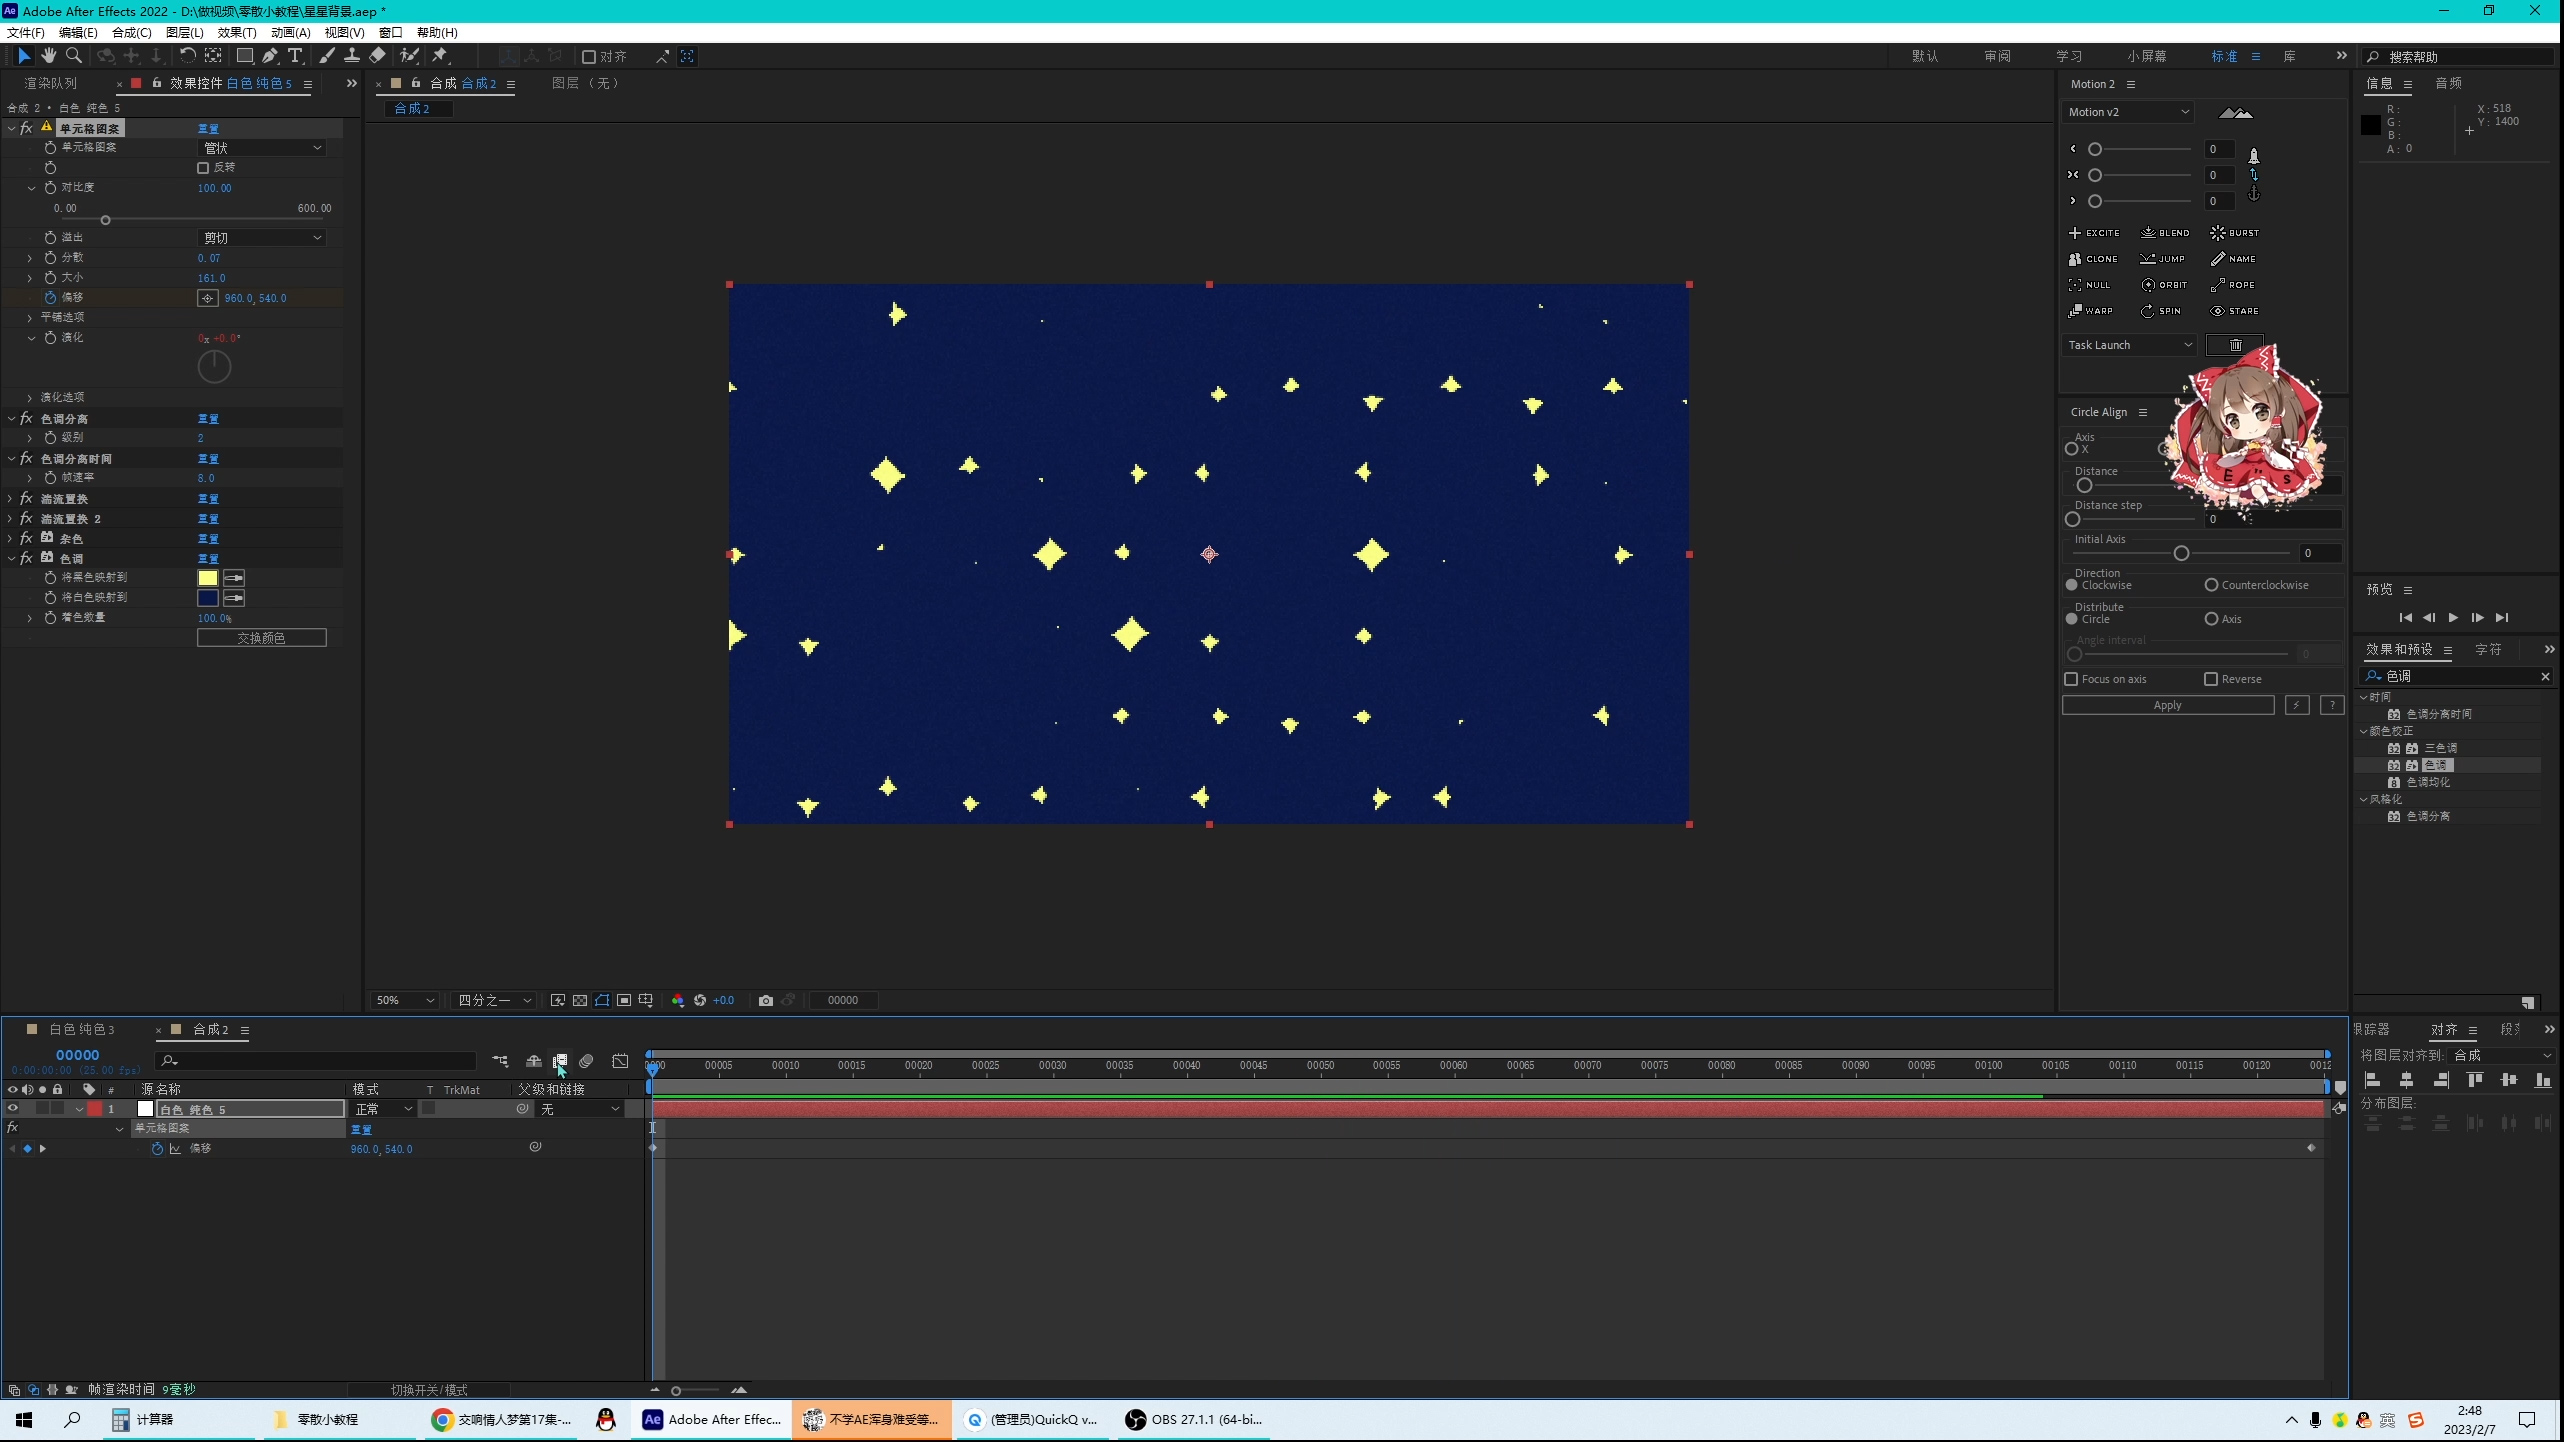Click 重置 reset link for 色调 effect

pyautogui.click(x=208, y=559)
